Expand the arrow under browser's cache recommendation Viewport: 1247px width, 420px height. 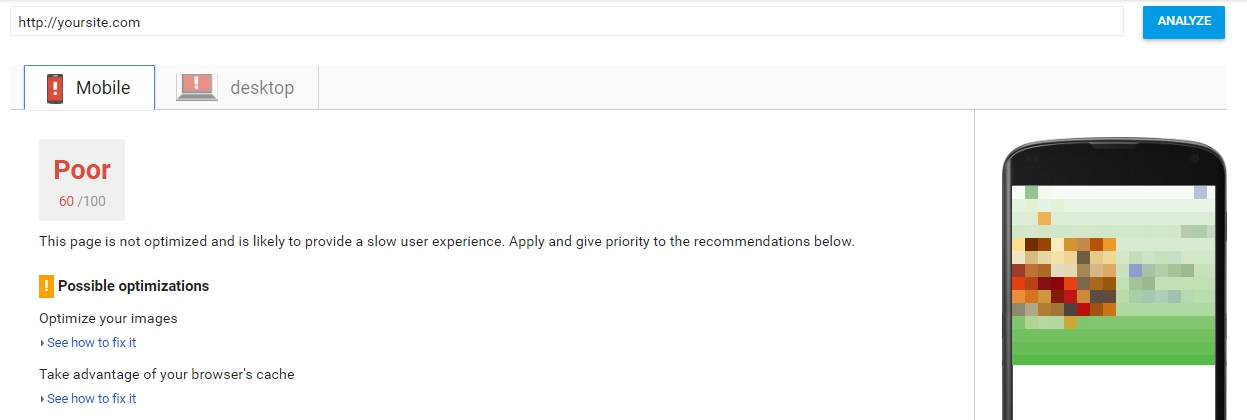click(x=42, y=399)
